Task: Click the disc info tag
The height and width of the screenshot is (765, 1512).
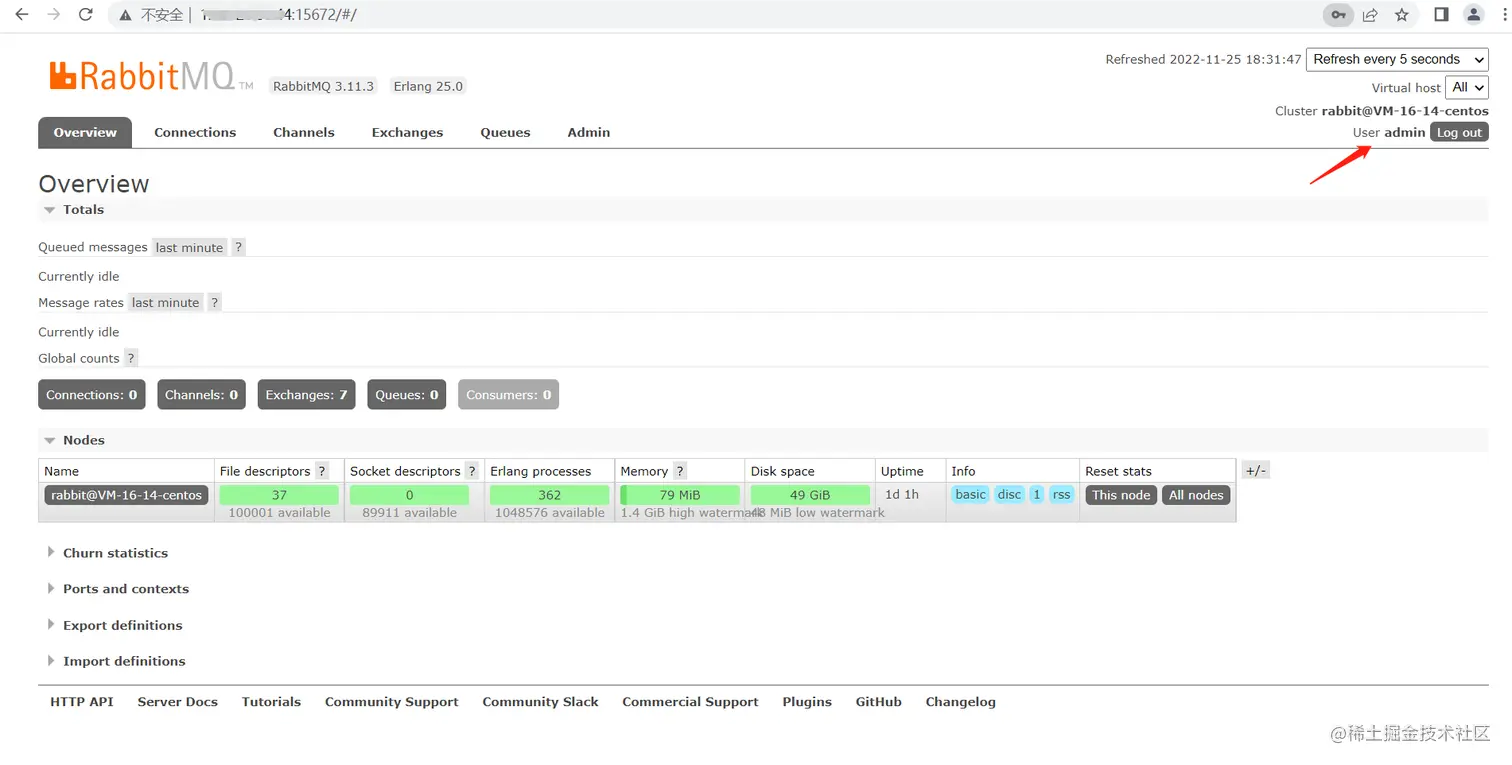Action: click(x=1010, y=495)
